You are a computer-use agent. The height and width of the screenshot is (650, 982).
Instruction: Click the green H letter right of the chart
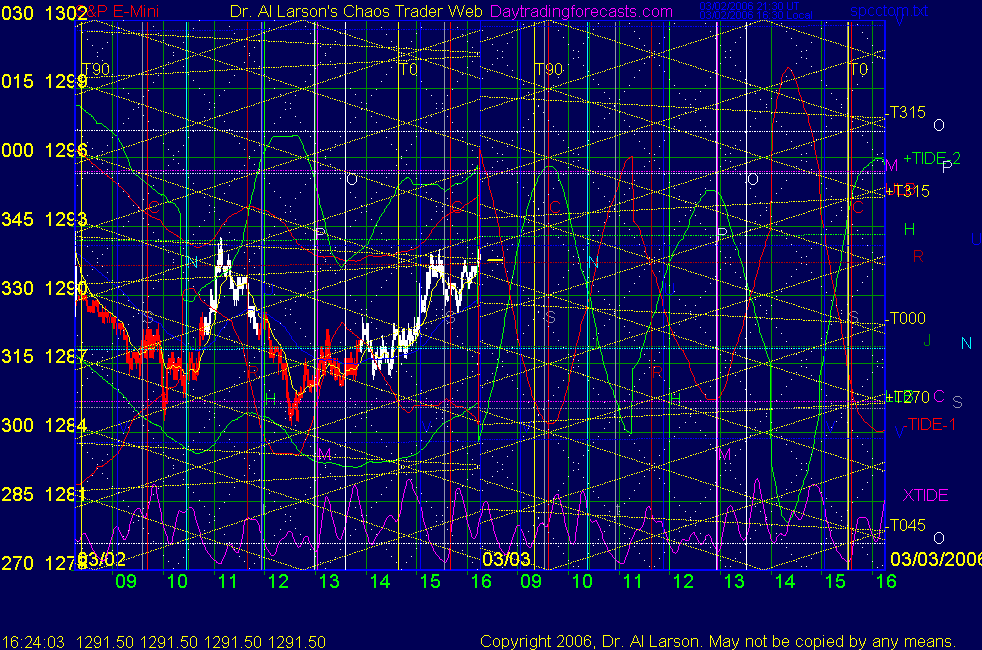point(909,230)
